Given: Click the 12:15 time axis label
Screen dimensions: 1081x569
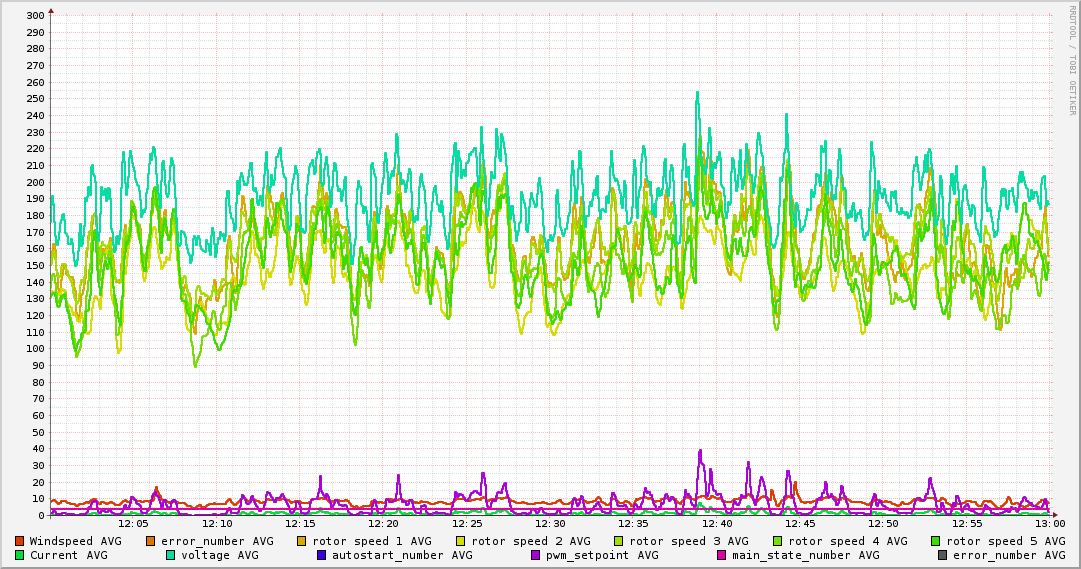Looking at the screenshot, I should point(300,524).
